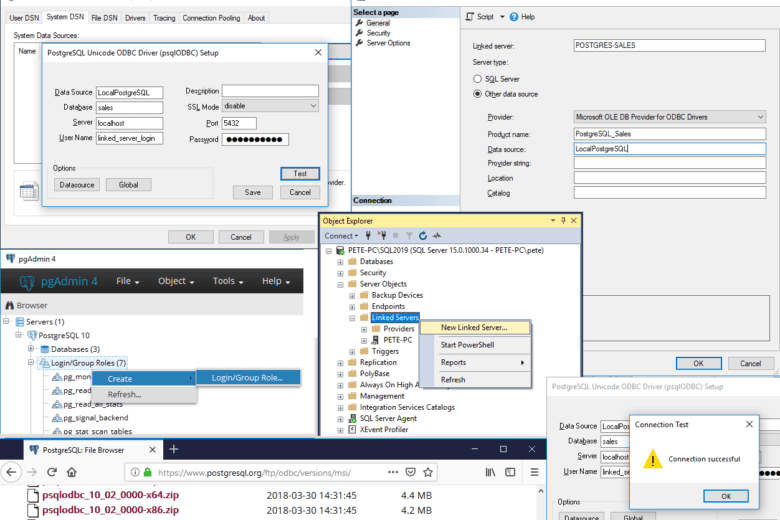Click the Refresh icon in Object Explorer toolbar

423,235
